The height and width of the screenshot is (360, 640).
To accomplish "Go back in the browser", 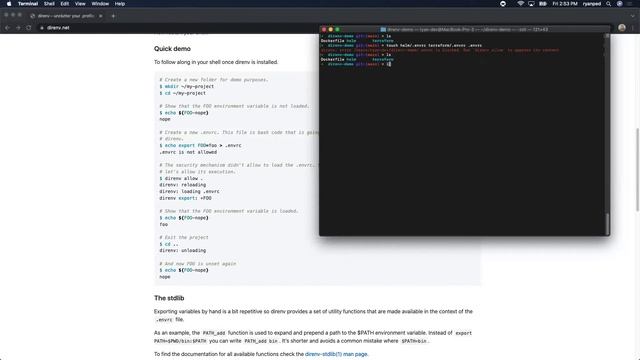I will (x=7, y=28).
